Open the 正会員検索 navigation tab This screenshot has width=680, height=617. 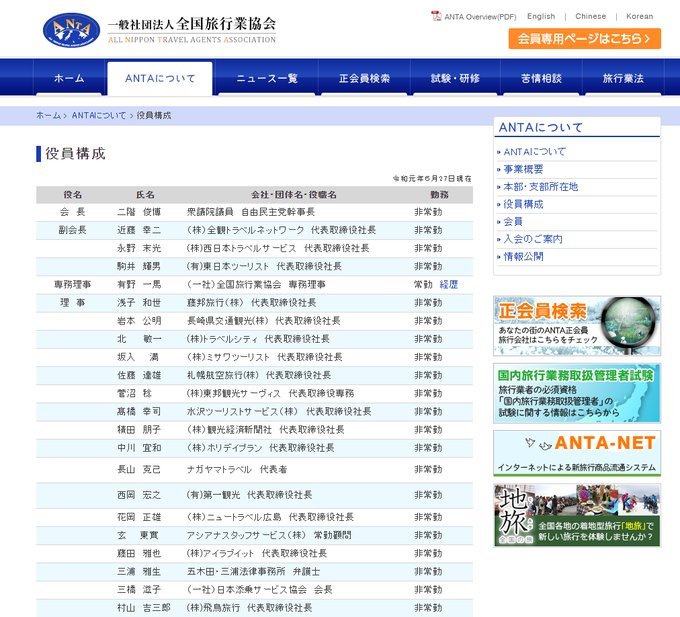tap(364, 78)
